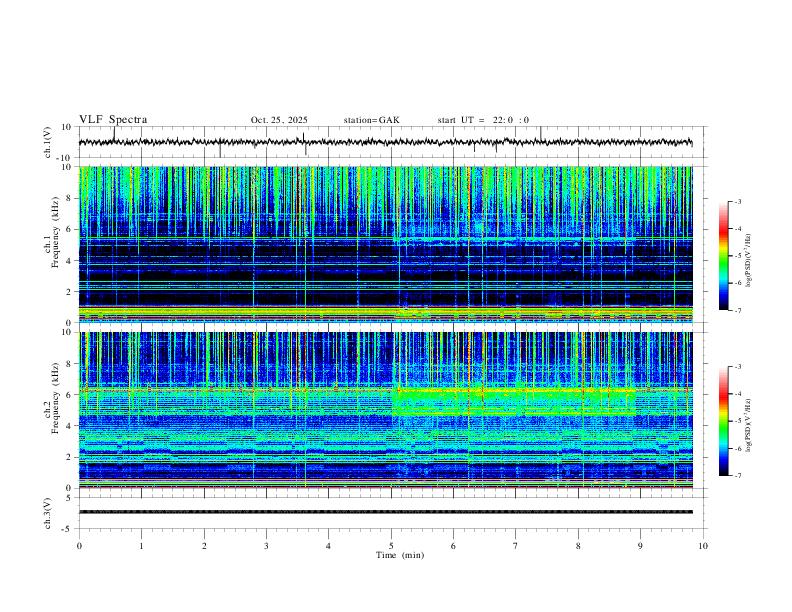Click the 'station=GAK' label

click(371, 120)
